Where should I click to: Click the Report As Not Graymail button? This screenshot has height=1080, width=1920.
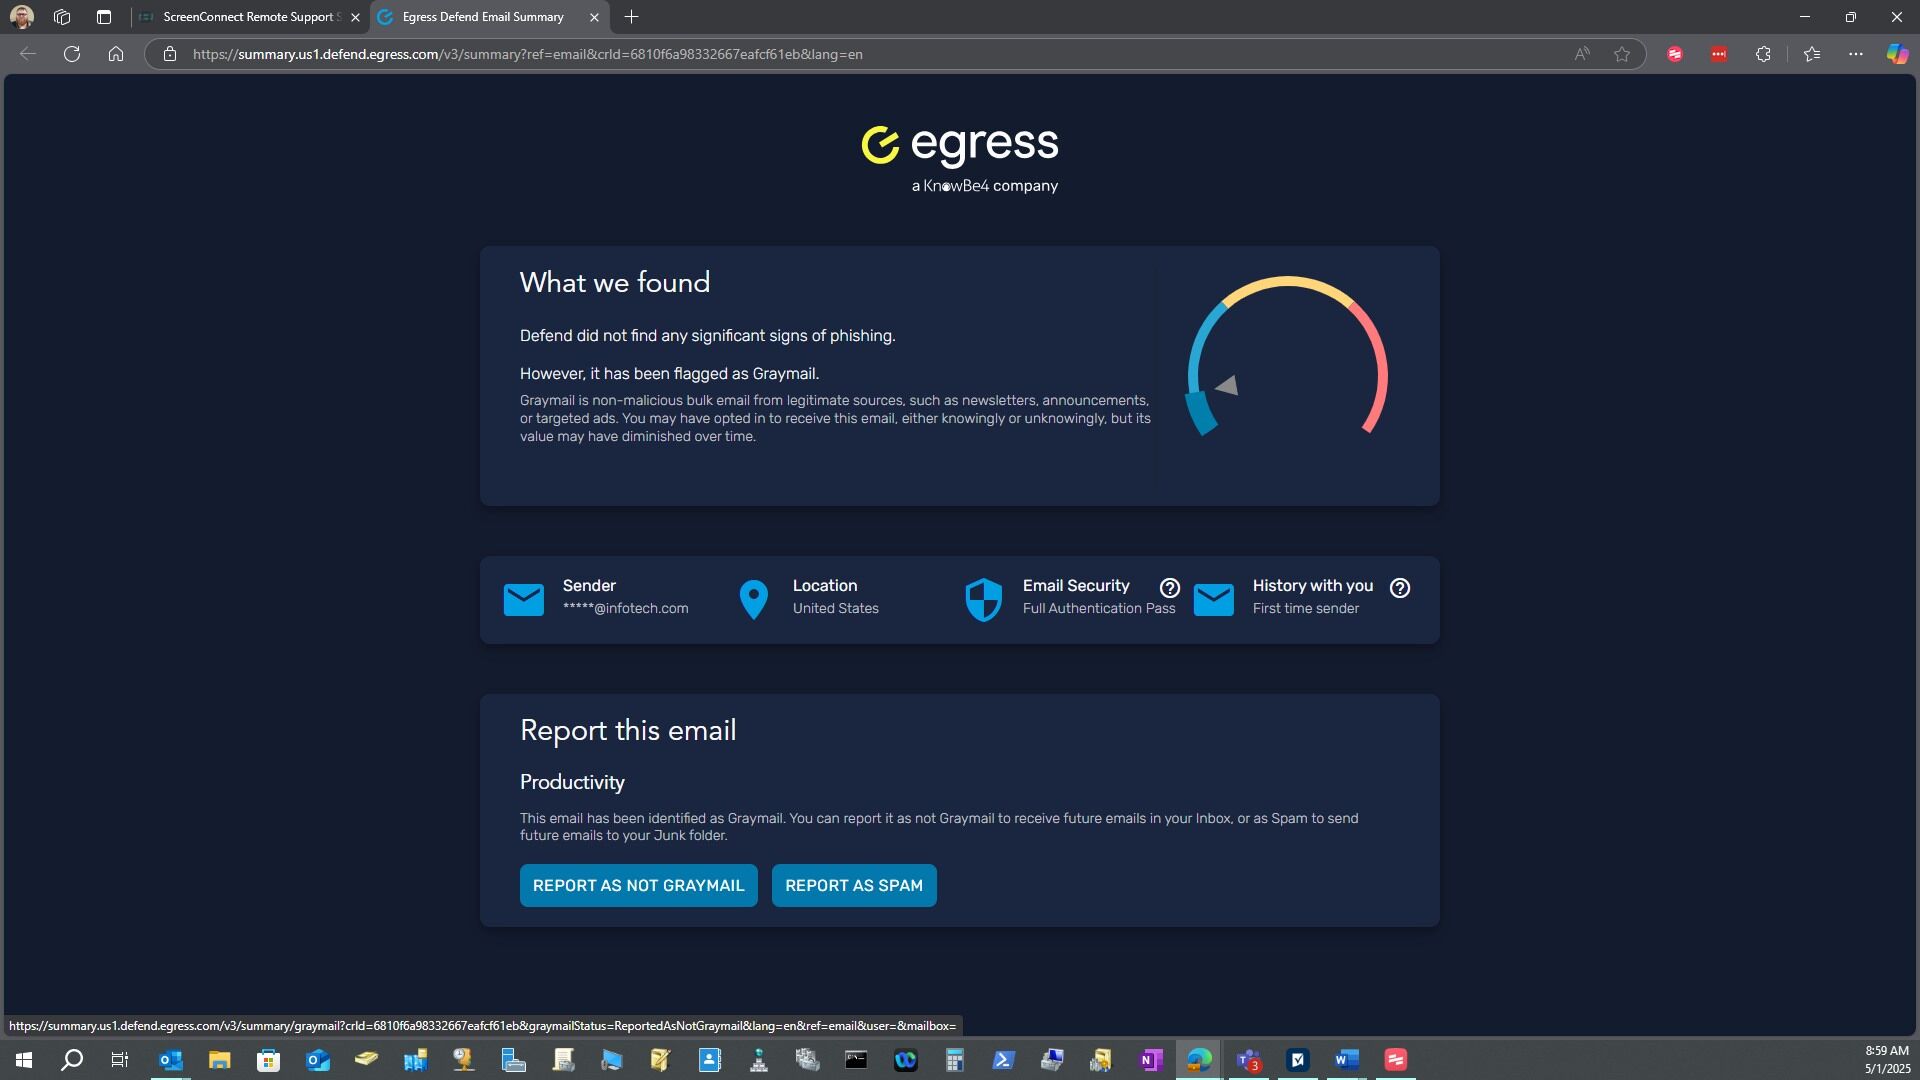(638, 885)
